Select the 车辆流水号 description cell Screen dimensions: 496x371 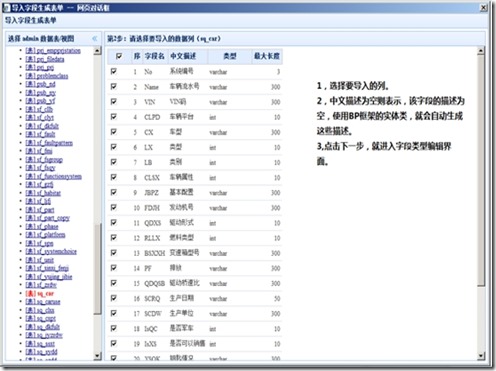[184, 86]
